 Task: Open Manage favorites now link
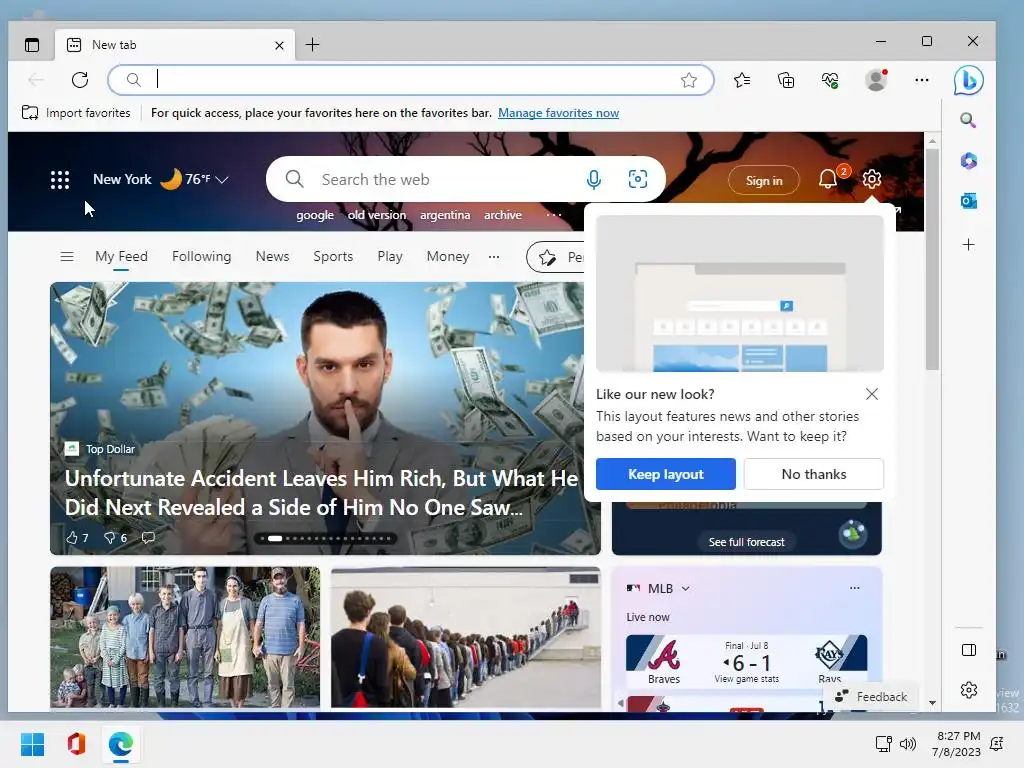coord(558,113)
